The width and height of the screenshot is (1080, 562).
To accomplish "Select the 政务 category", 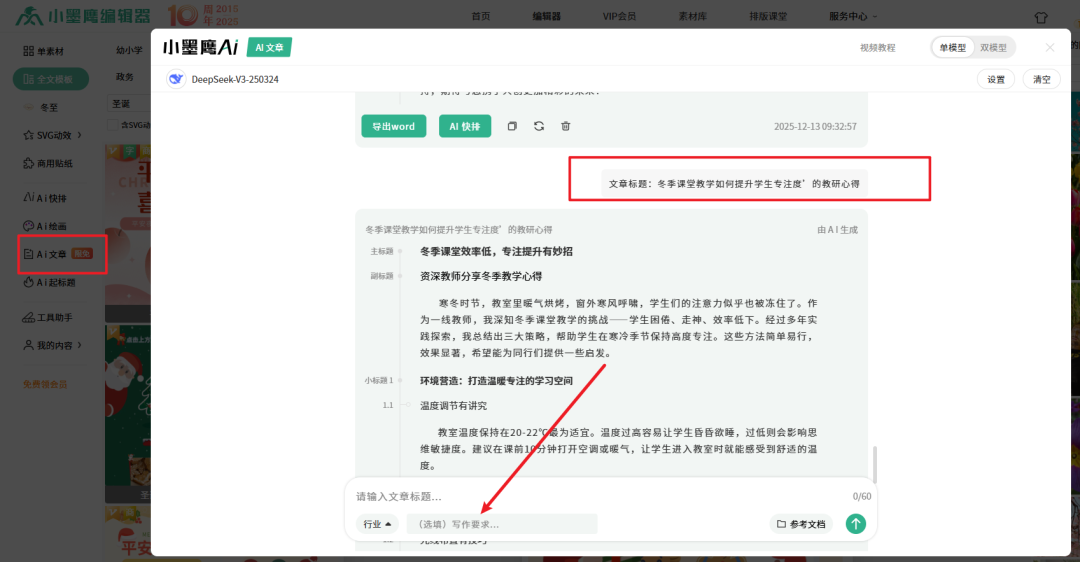I will pos(125,76).
